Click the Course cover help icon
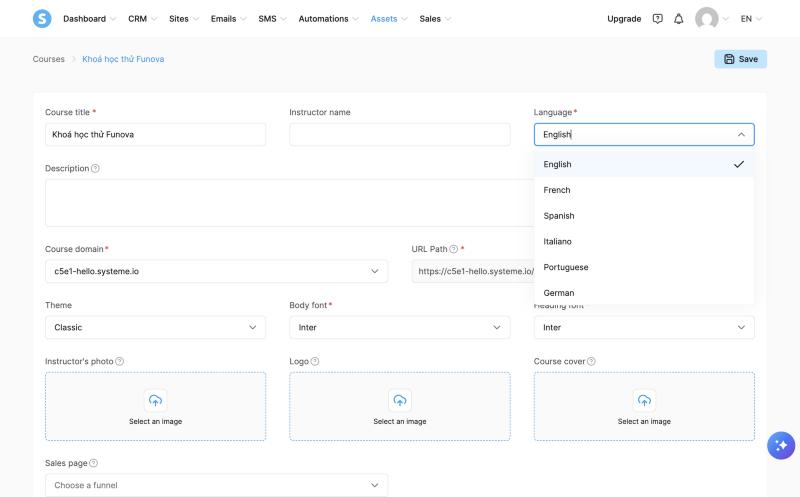800x497 pixels. (591, 361)
